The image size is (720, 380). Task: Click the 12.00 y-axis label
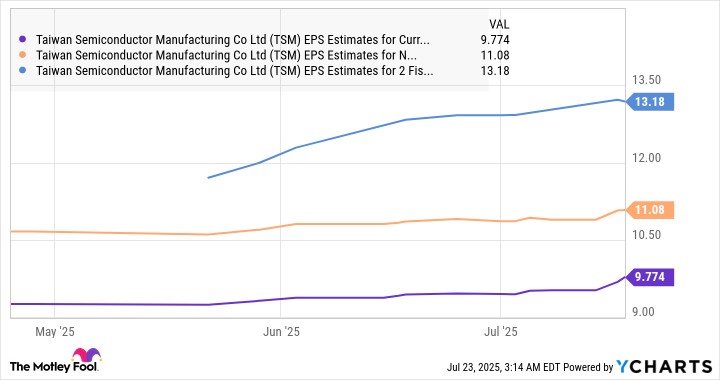pos(647,158)
